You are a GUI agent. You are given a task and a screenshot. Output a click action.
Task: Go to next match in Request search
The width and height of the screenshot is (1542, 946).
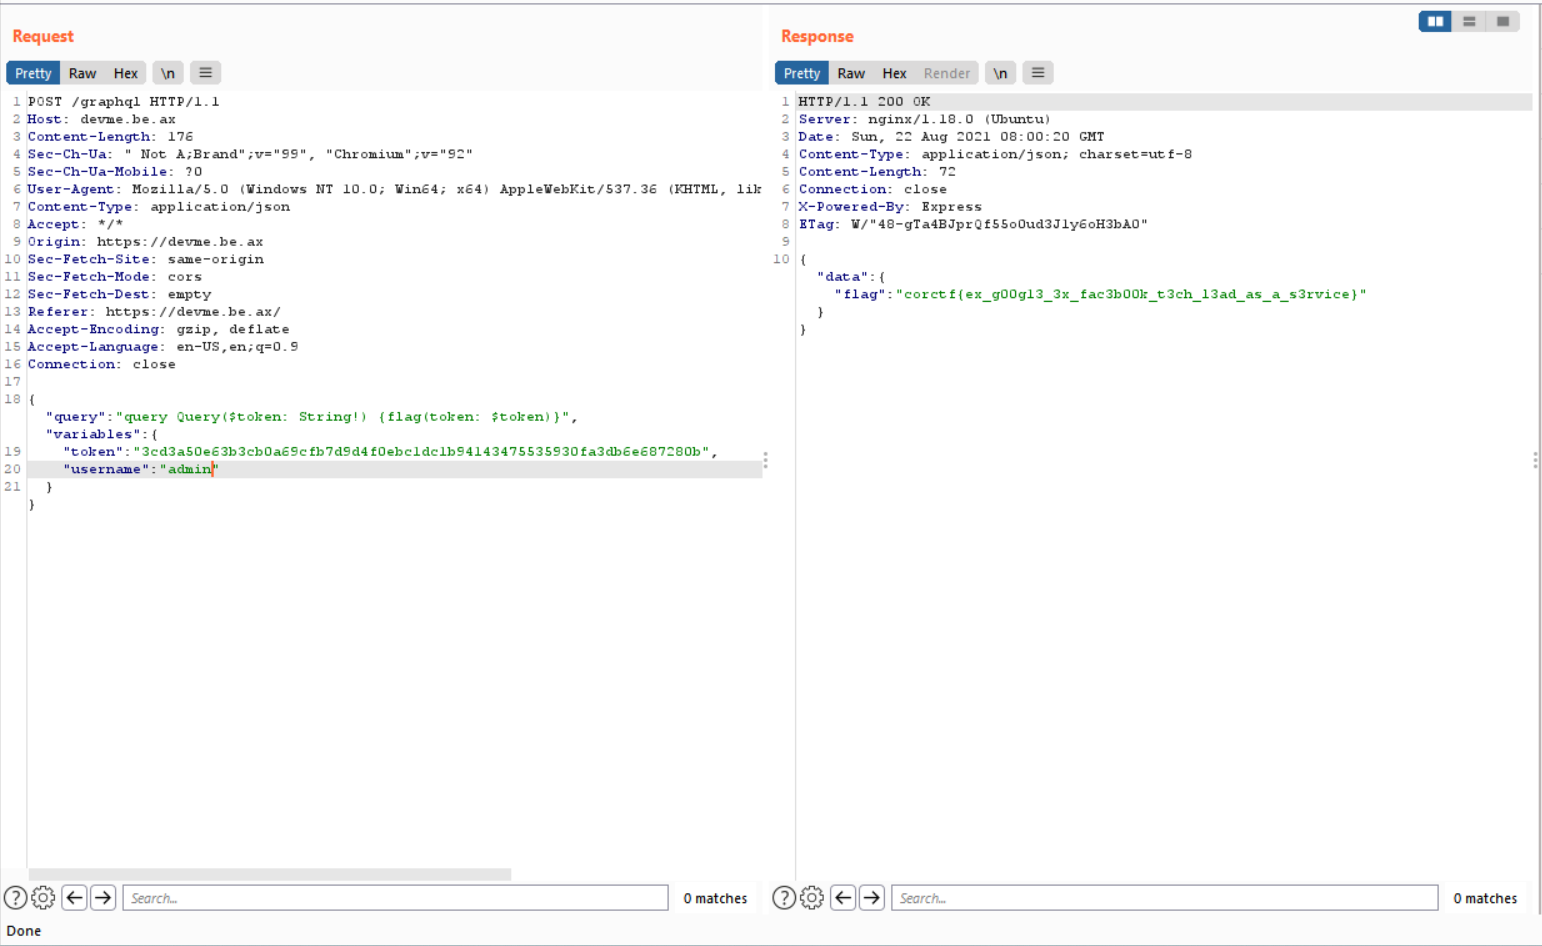(103, 898)
